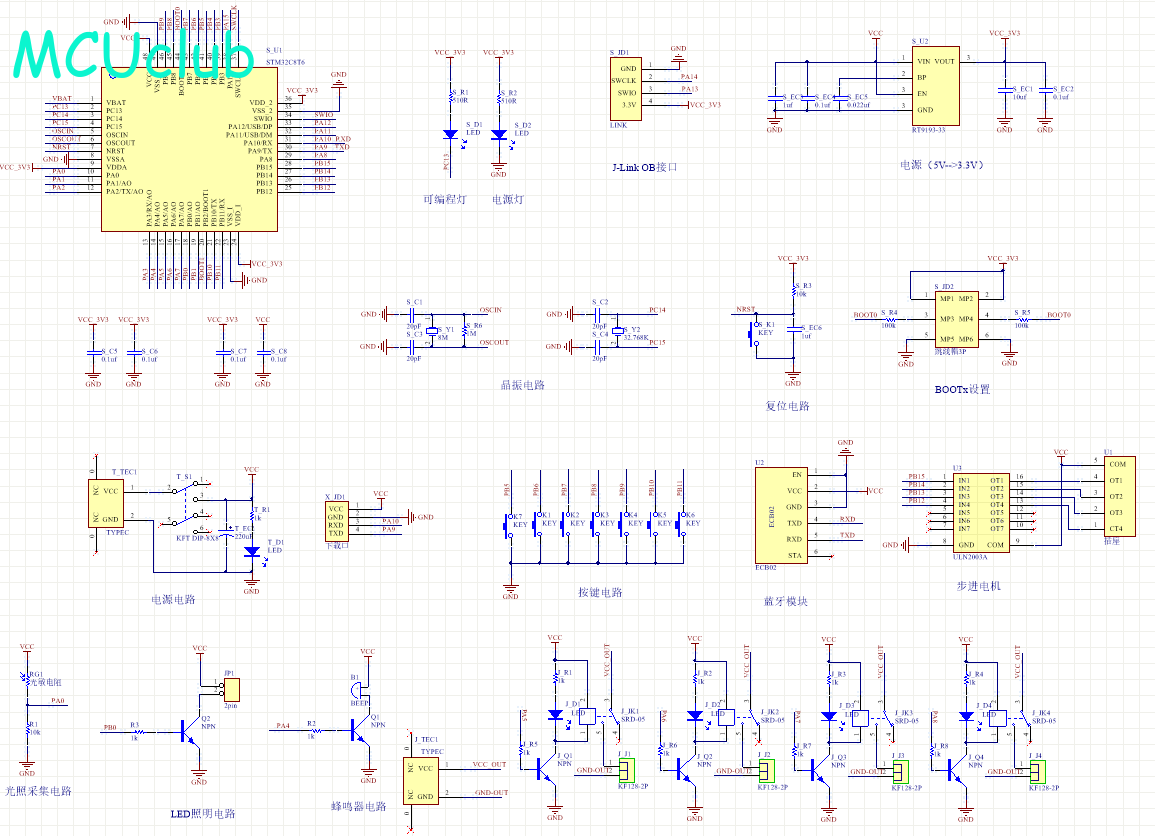Image resolution: width=1155 pixels, height=836 pixels.
Task: Click the blue S_D1 programmable LED symbol
Action: [x=450, y=133]
